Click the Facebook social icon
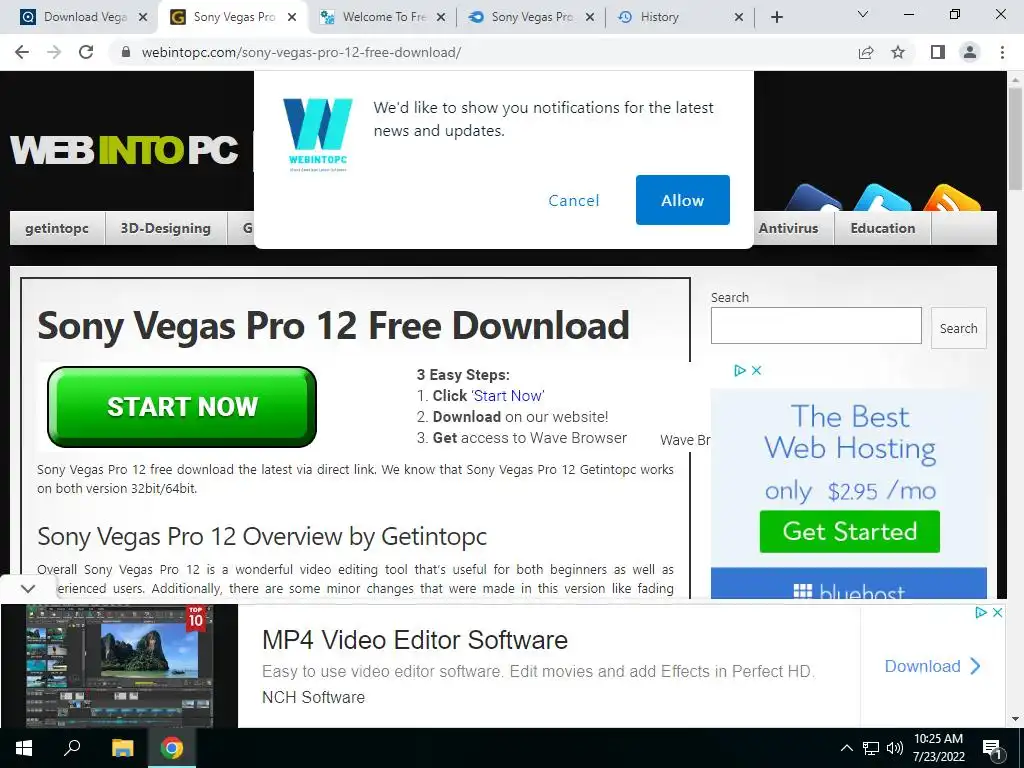The width and height of the screenshot is (1024, 768). tap(814, 198)
